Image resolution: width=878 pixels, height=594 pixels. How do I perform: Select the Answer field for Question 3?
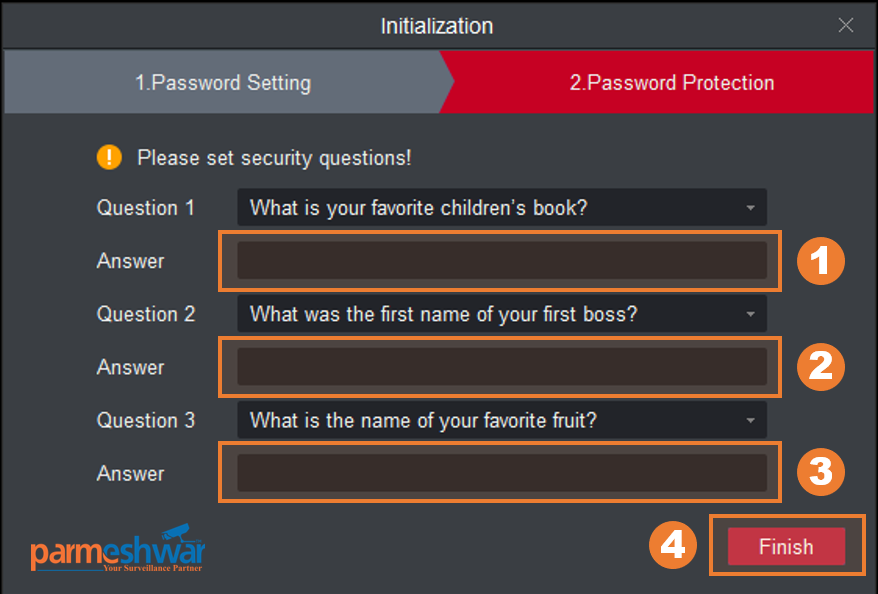click(502, 473)
